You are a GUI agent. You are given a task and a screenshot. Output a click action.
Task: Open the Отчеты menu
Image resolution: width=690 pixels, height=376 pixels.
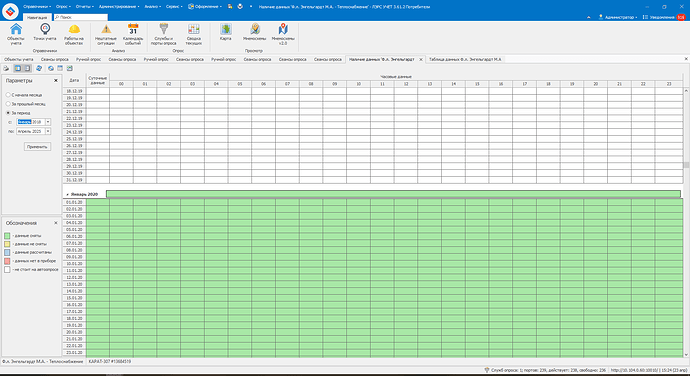(x=84, y=7)
